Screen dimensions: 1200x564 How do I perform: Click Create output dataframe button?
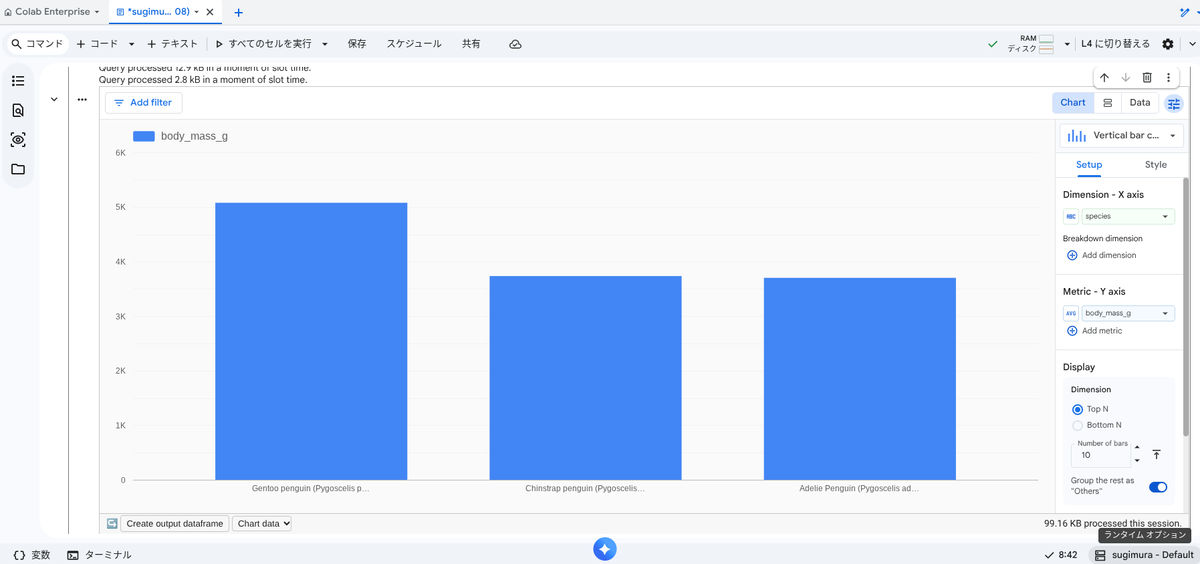tap(175, 523)
